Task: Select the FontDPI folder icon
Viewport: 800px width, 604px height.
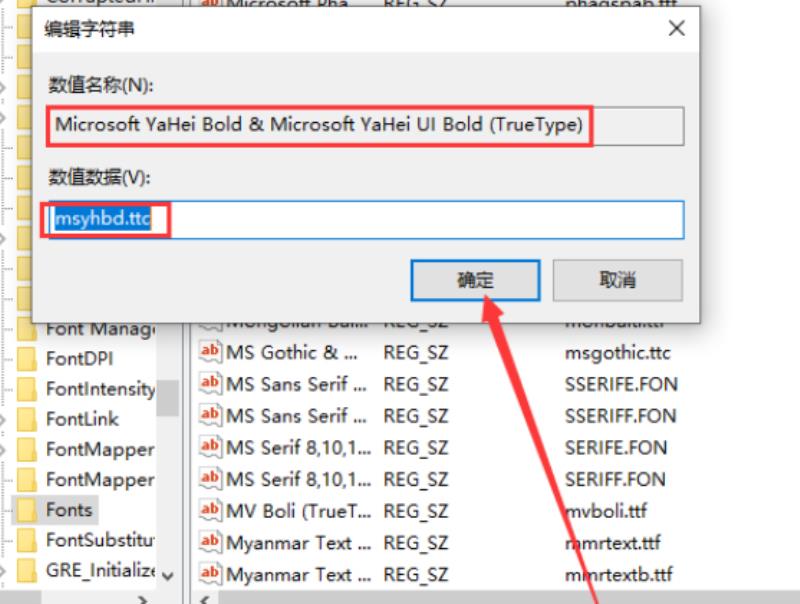Action: coord(27,359)
